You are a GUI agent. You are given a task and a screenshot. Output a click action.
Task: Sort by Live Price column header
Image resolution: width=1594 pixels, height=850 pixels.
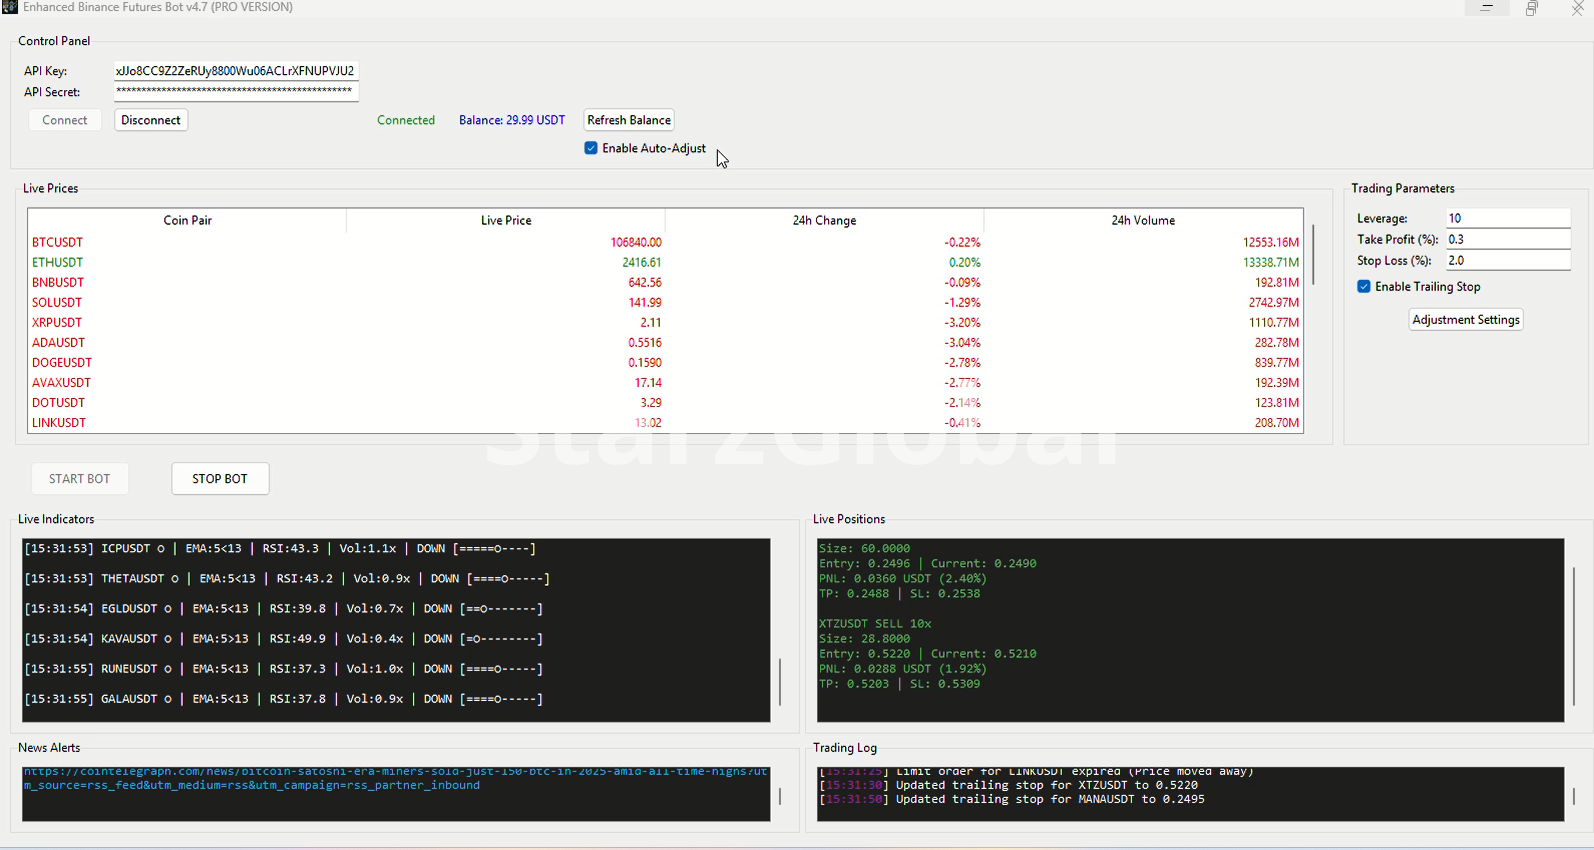tap(506, 220)
